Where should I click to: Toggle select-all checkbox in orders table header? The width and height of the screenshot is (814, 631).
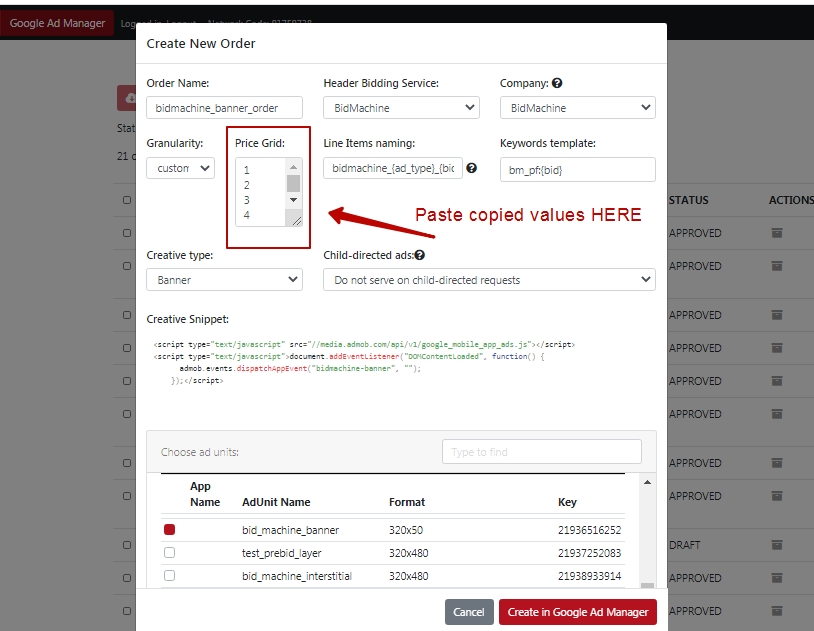coord(127,200)
